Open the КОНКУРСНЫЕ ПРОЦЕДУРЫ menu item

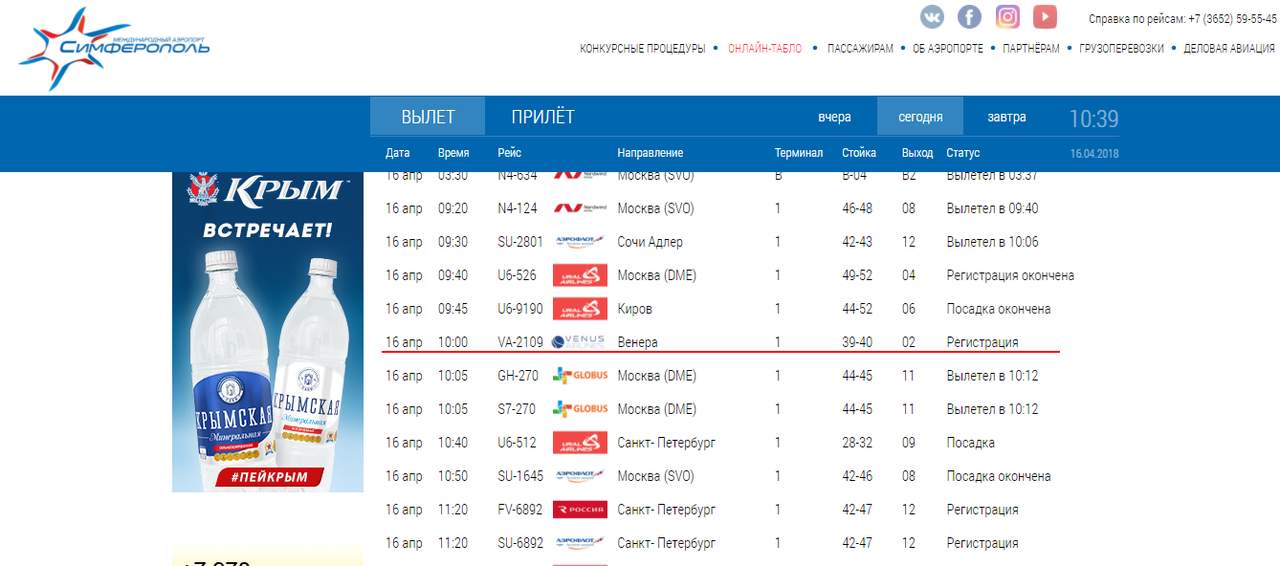click(x=642, y=48)
